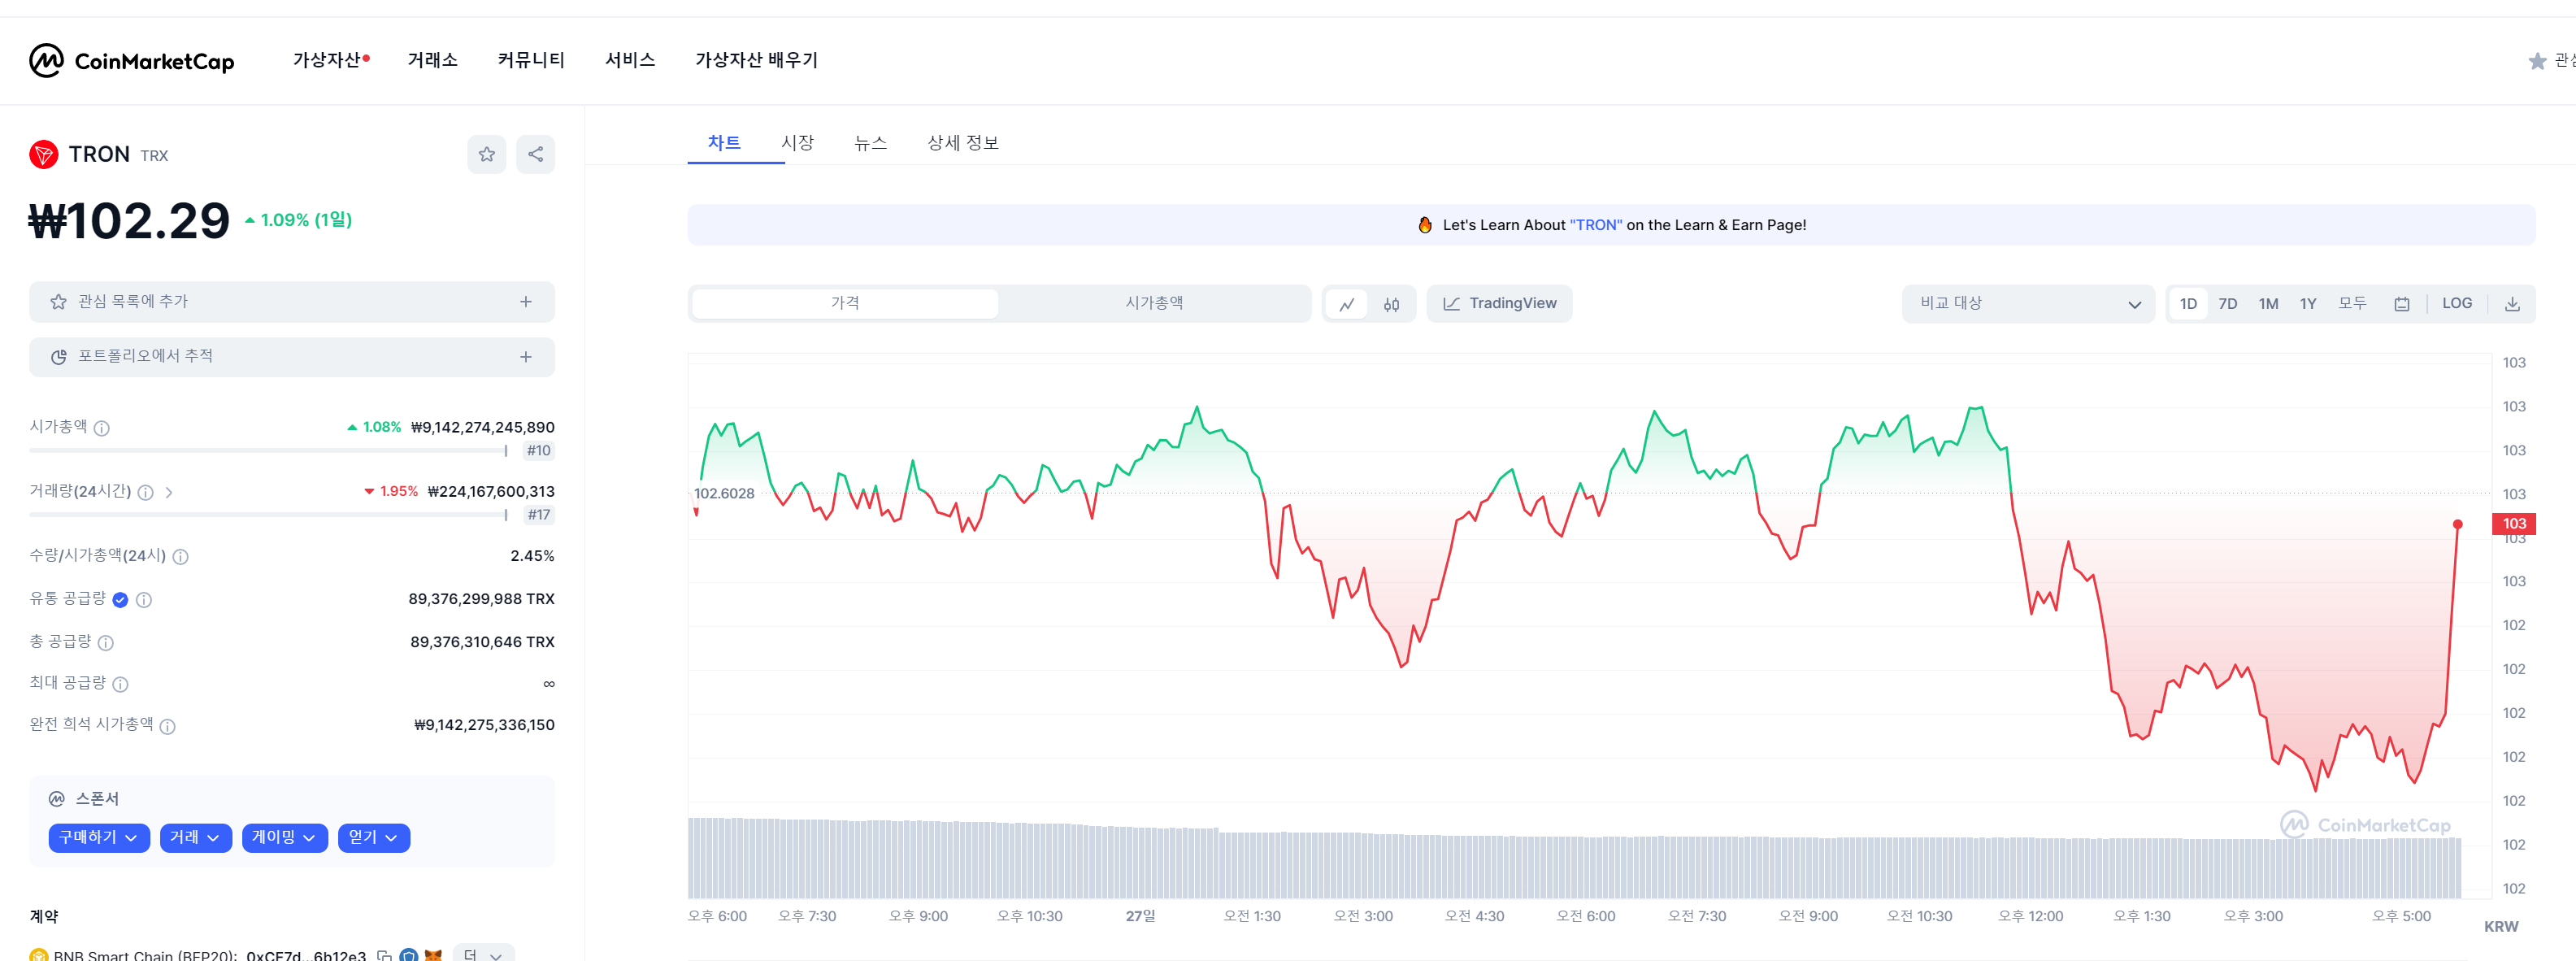2576x961 pixels.
Task: Open the 거래소 menu in the header
Action: point(432,60)
